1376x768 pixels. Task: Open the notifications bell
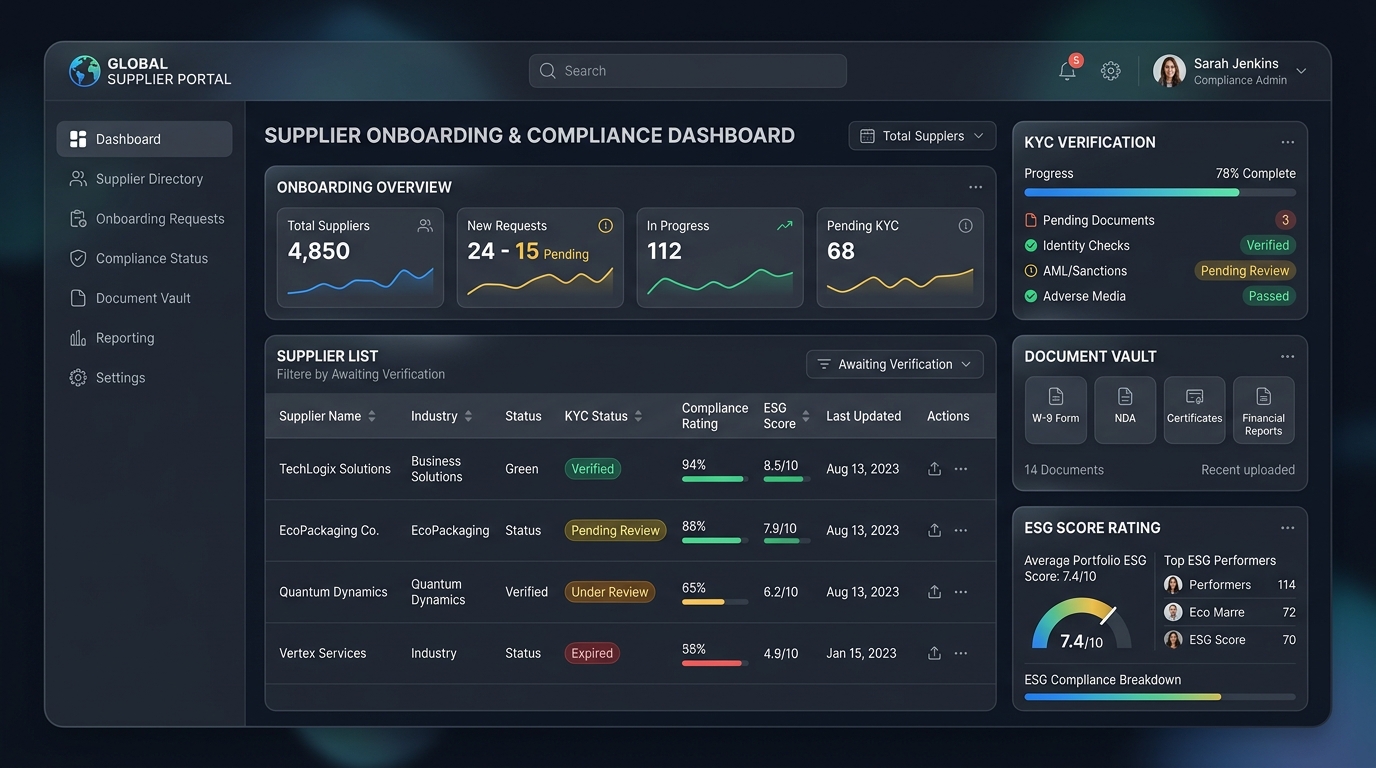(1068, 71)
